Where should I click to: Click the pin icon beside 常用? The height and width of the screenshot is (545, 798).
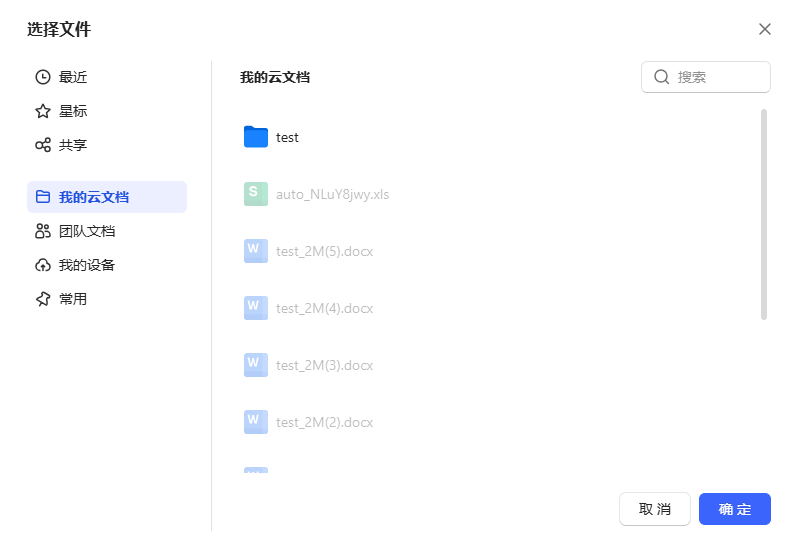[43, 299]
